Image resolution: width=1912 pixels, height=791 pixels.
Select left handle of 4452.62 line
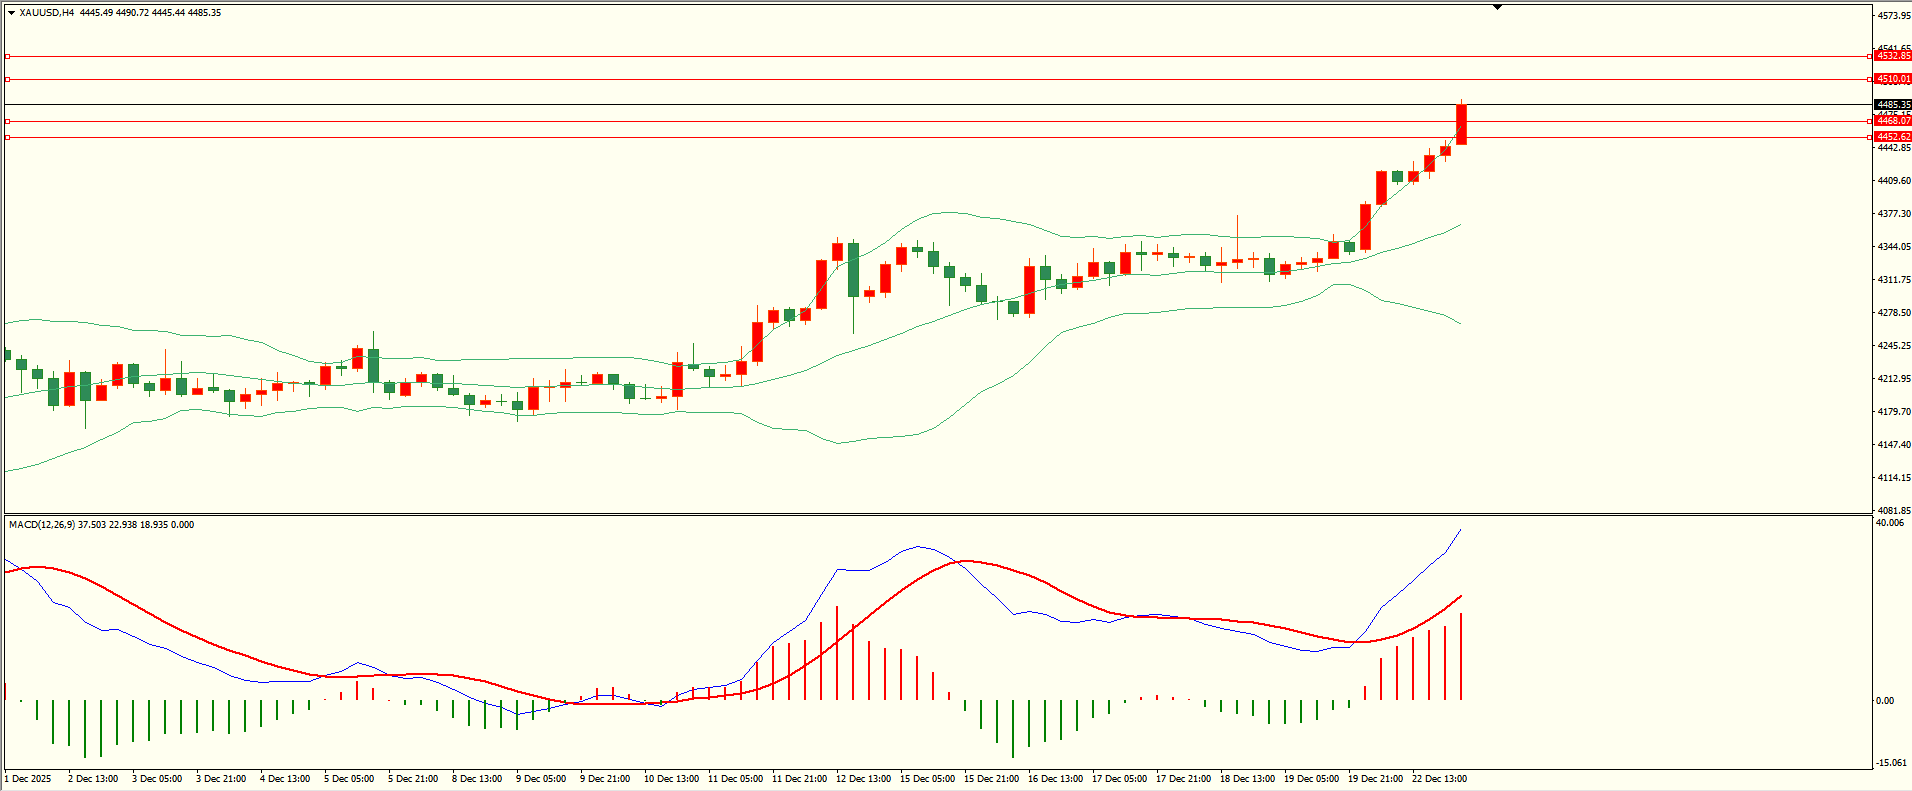pos(8,137)
